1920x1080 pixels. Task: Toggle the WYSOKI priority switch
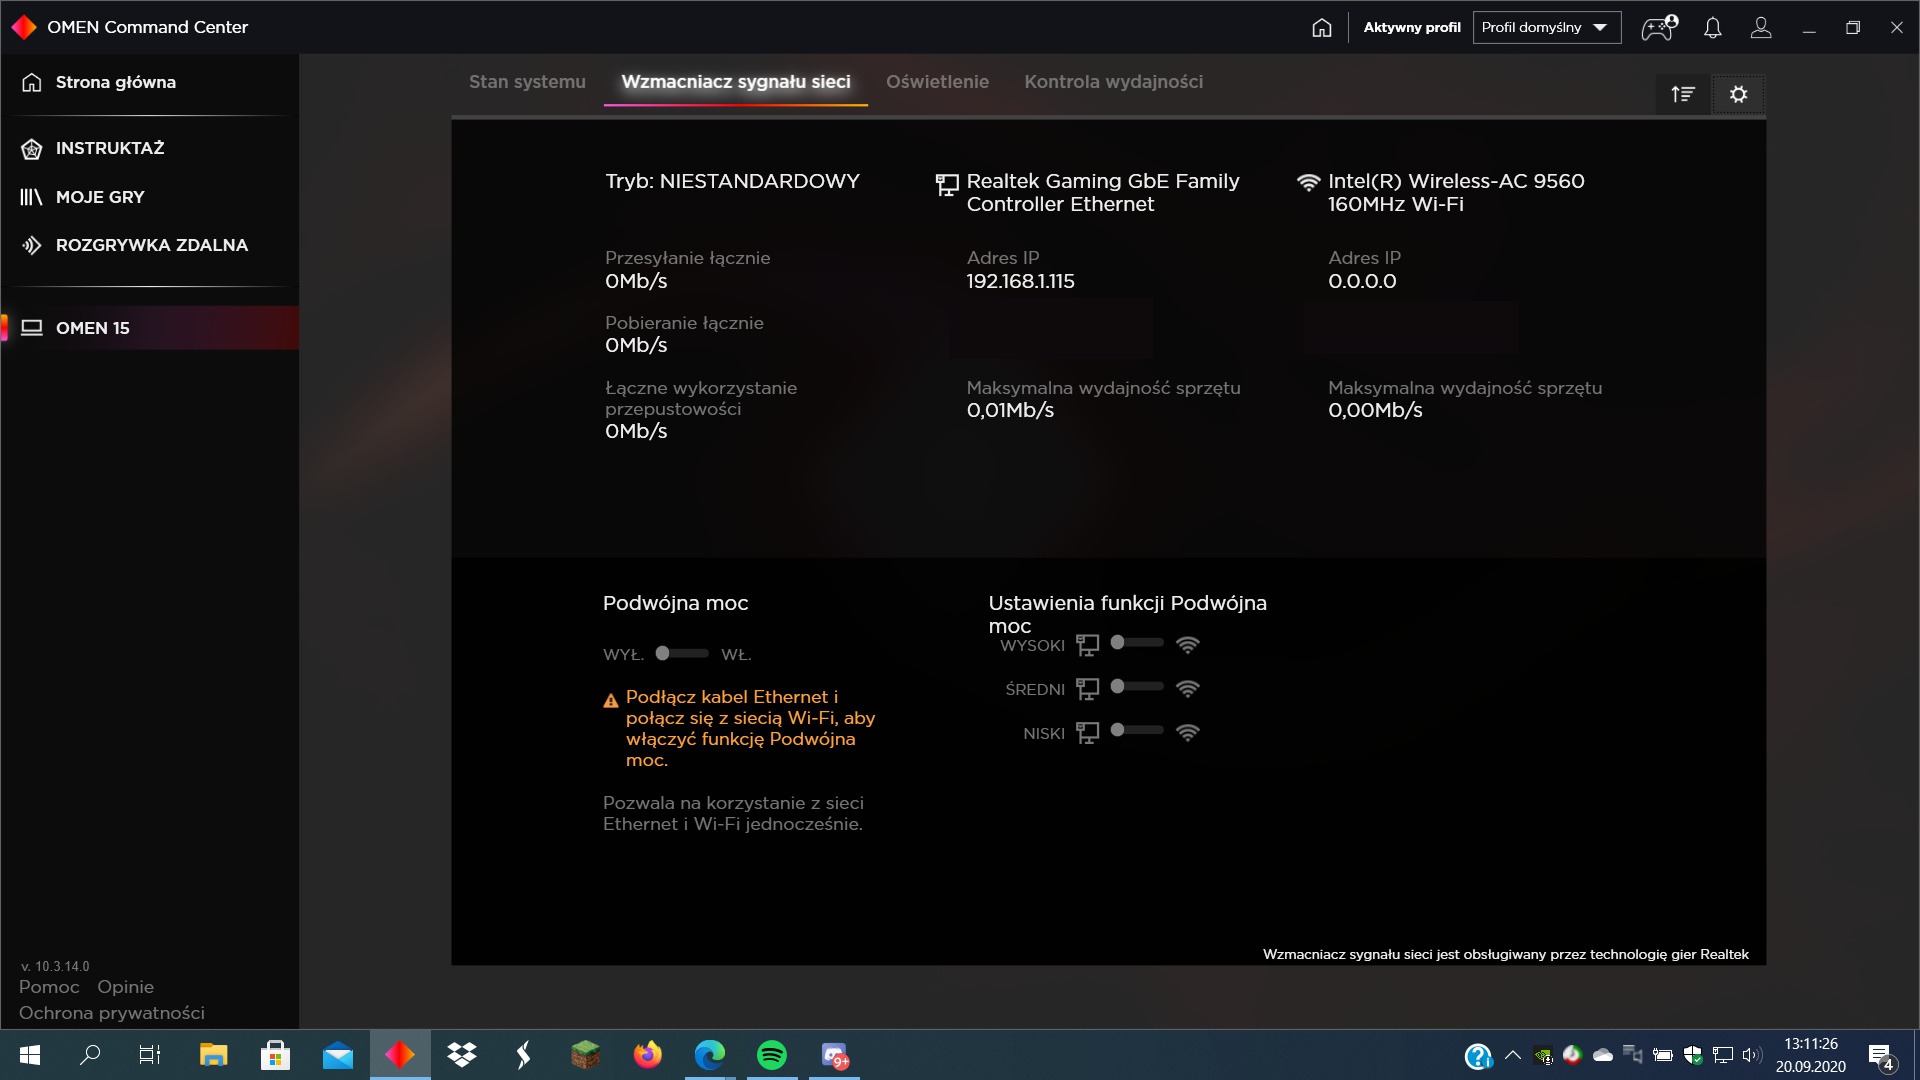point(1136,643)
